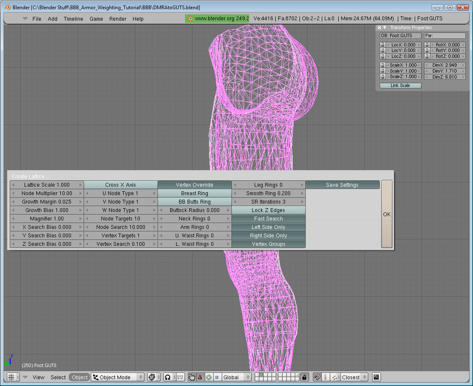Open the Global orientation dropdown
This screenshot has width=473, height=386.
(x=236, y=377)
